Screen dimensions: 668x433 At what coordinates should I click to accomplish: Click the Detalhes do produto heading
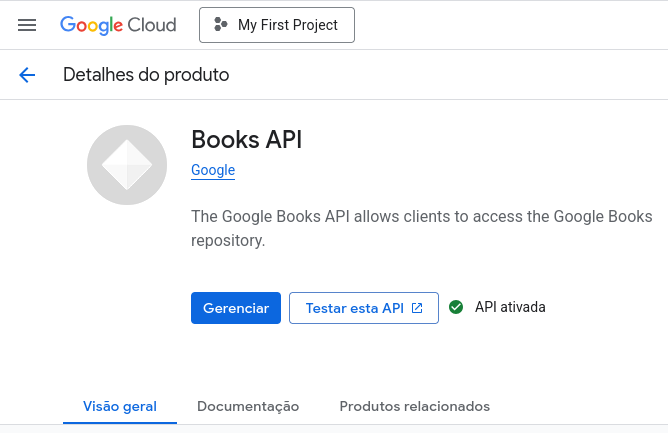[x=146, y=75]
